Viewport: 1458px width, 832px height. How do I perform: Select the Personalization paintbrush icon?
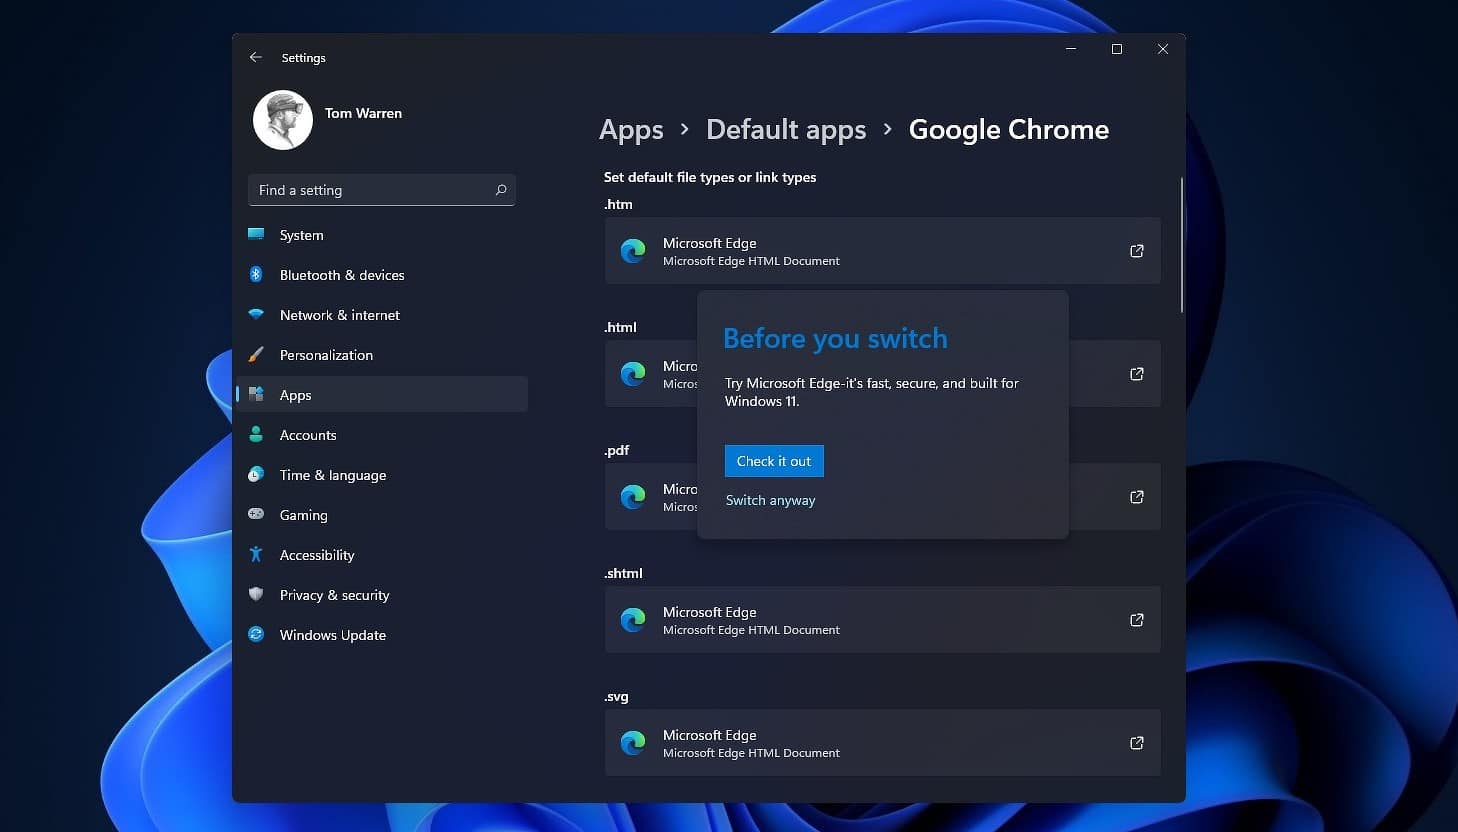[x=256, y=355]
